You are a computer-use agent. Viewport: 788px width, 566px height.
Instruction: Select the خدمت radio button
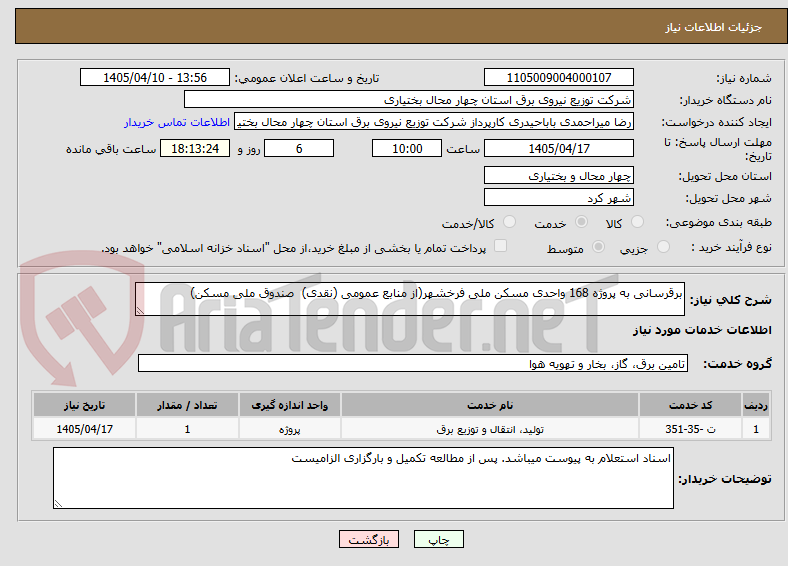coord(581,222)
